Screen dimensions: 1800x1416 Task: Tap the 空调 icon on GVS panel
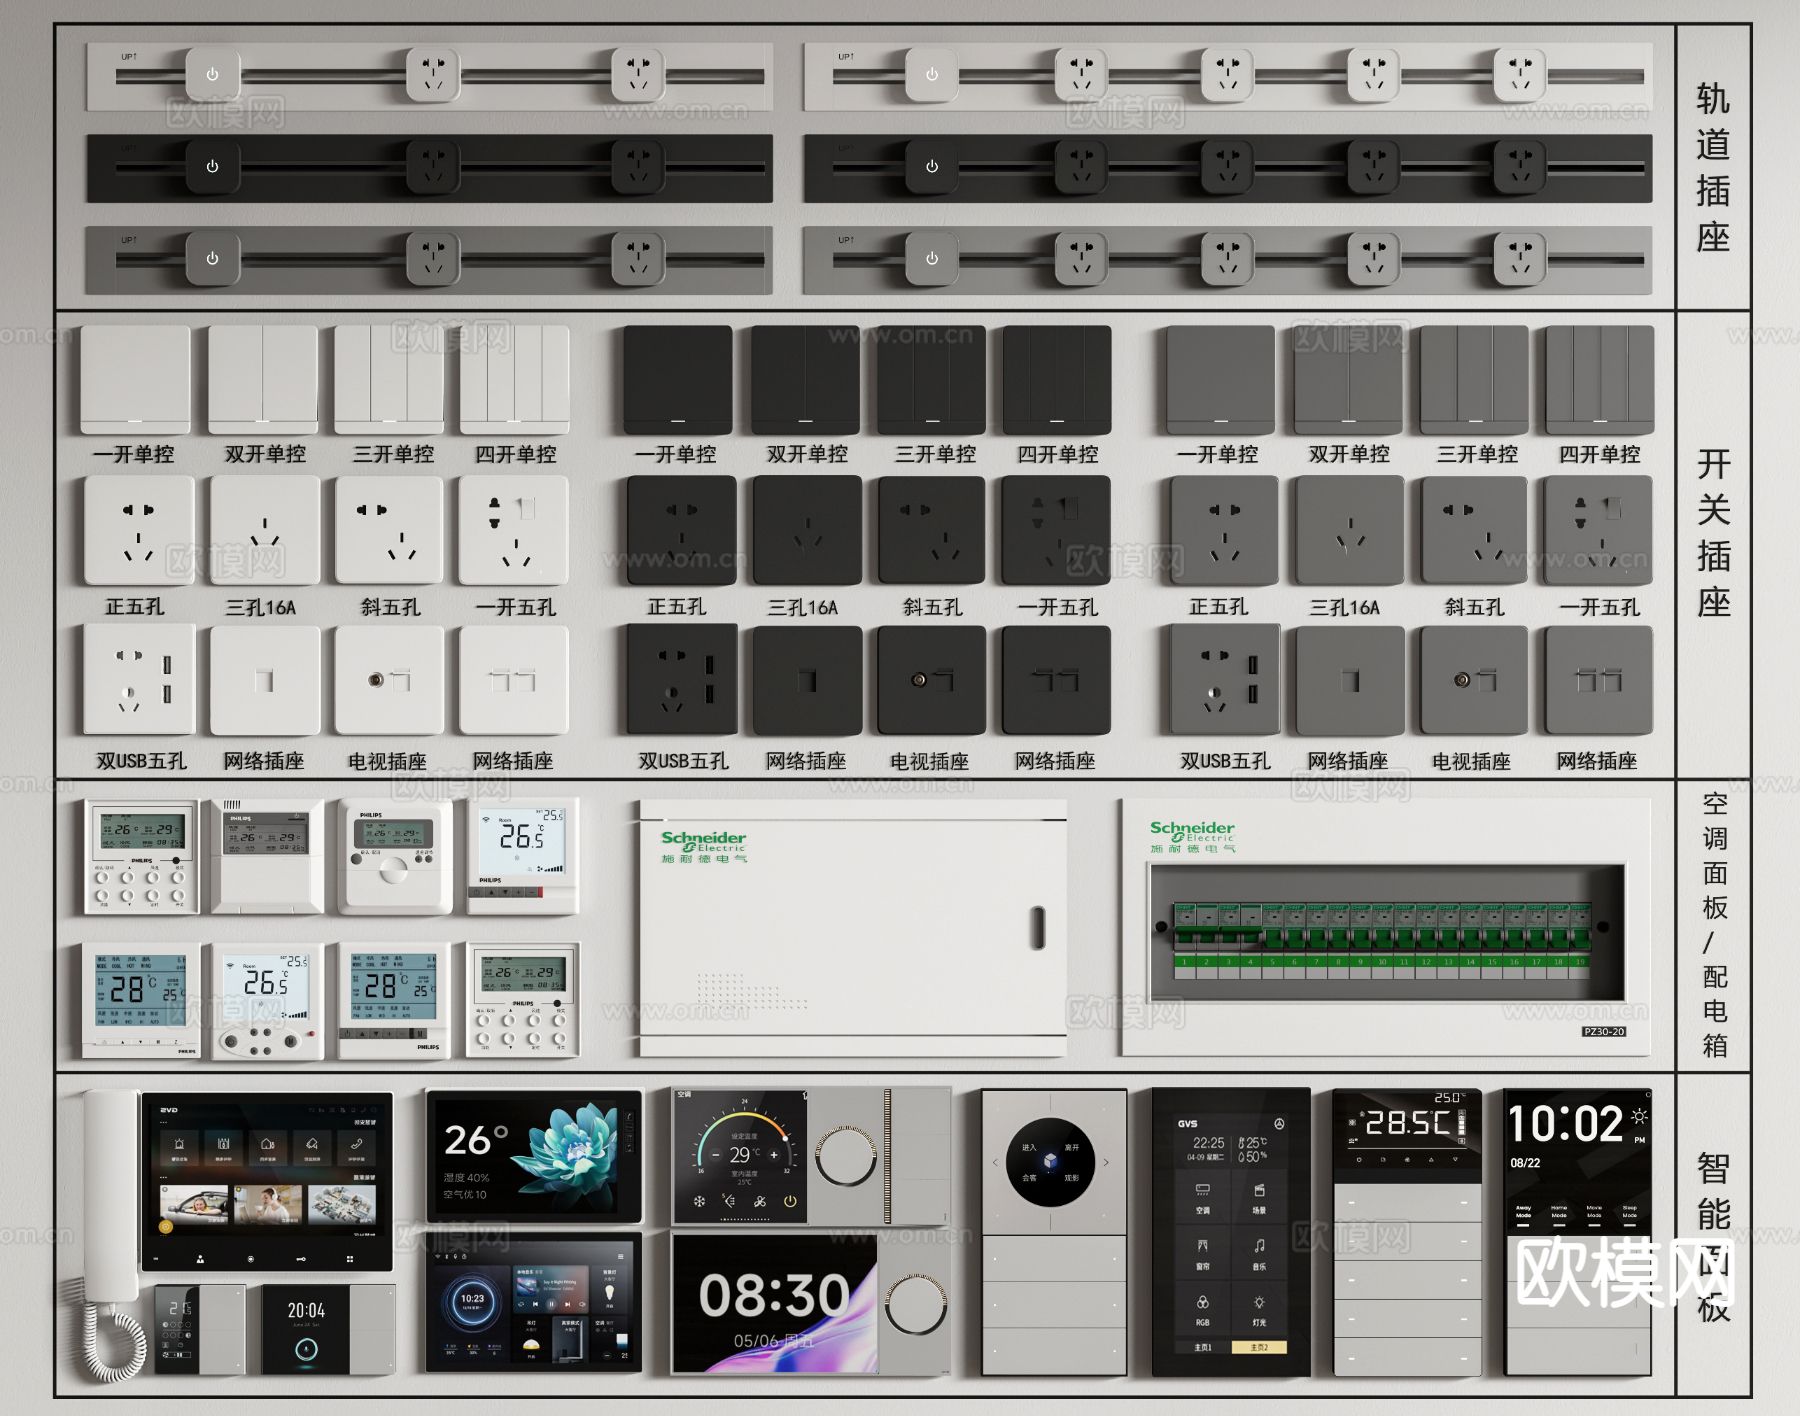pos(1203,1190)
